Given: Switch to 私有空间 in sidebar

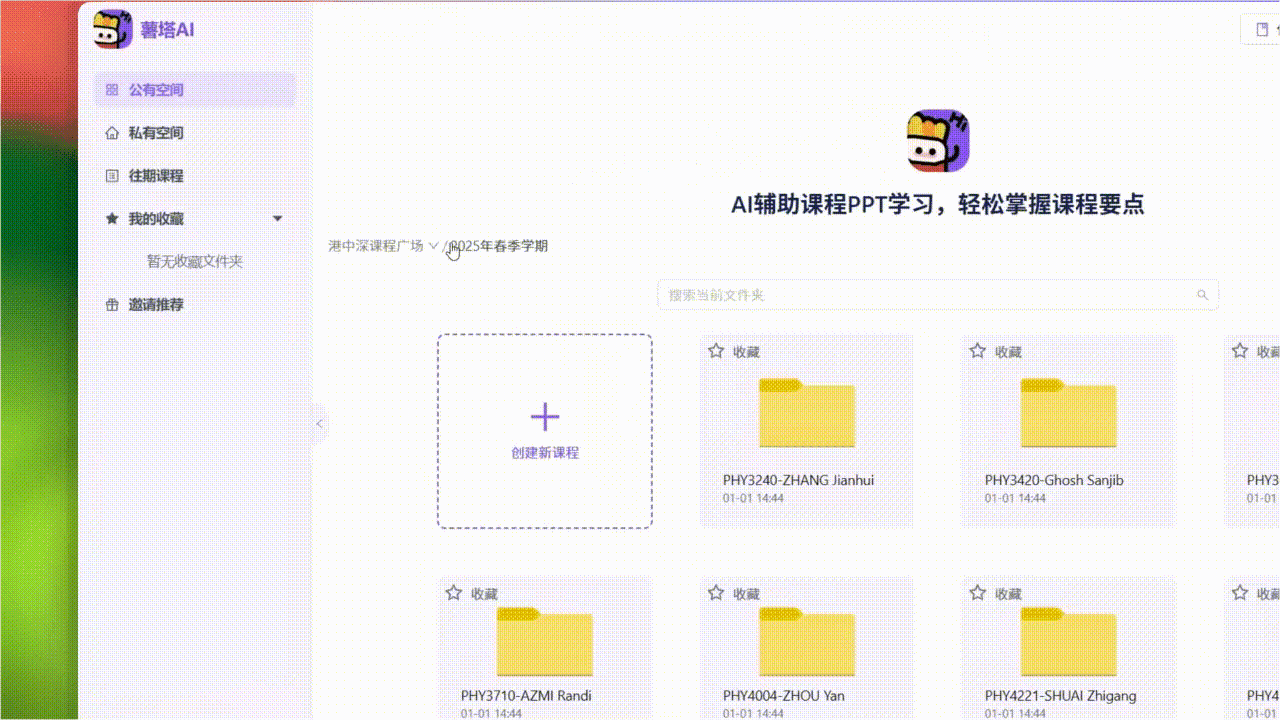Looking at the screenshot, I should [x=156, y=133].
